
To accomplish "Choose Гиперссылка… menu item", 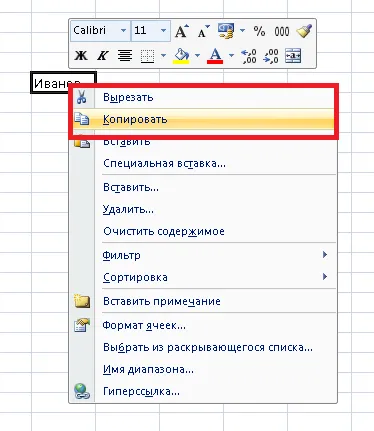I will click(203, 391).
